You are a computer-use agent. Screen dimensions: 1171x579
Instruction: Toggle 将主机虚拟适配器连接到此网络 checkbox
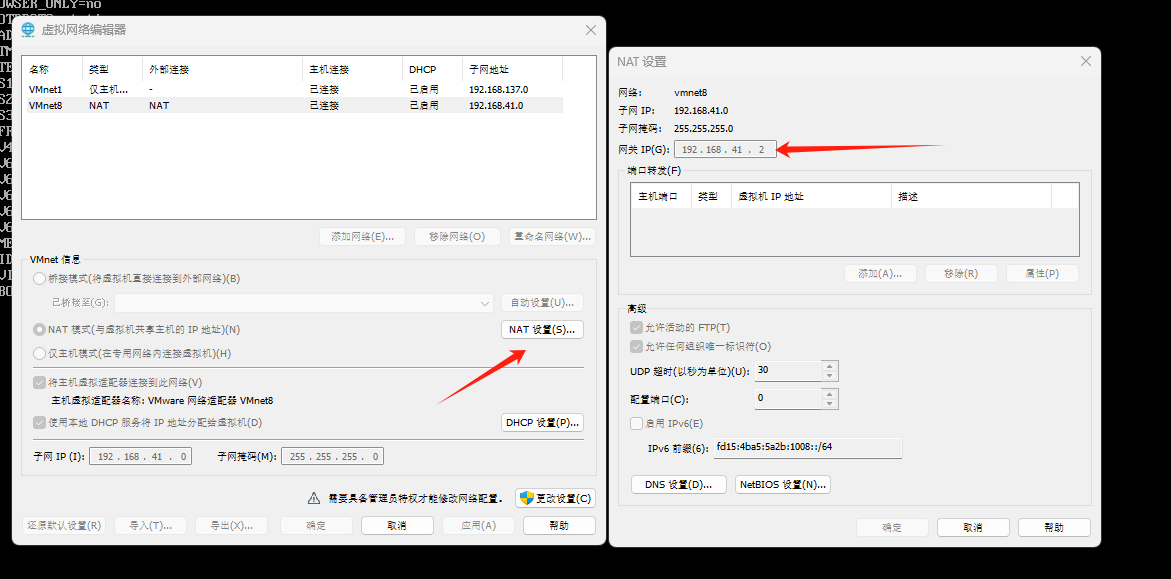pos(39,383)
